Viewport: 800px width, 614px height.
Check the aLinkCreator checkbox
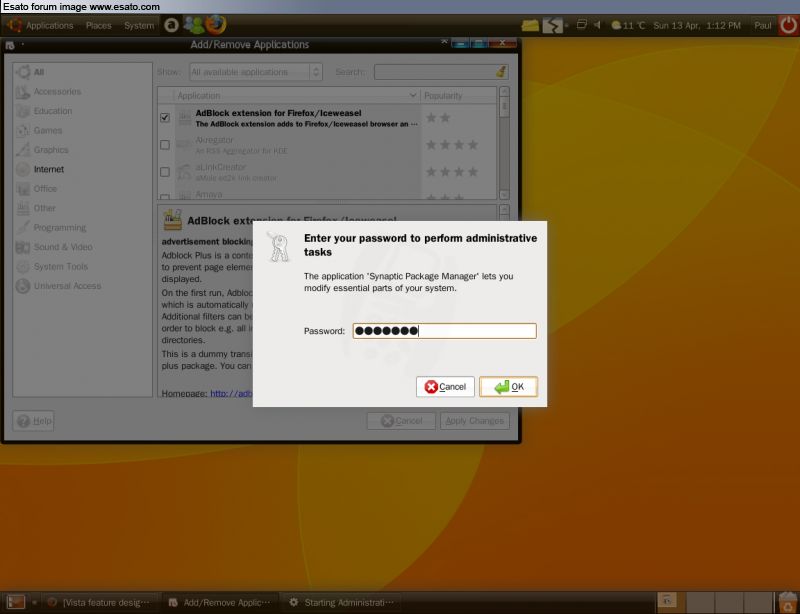click(x=165, y=172)
